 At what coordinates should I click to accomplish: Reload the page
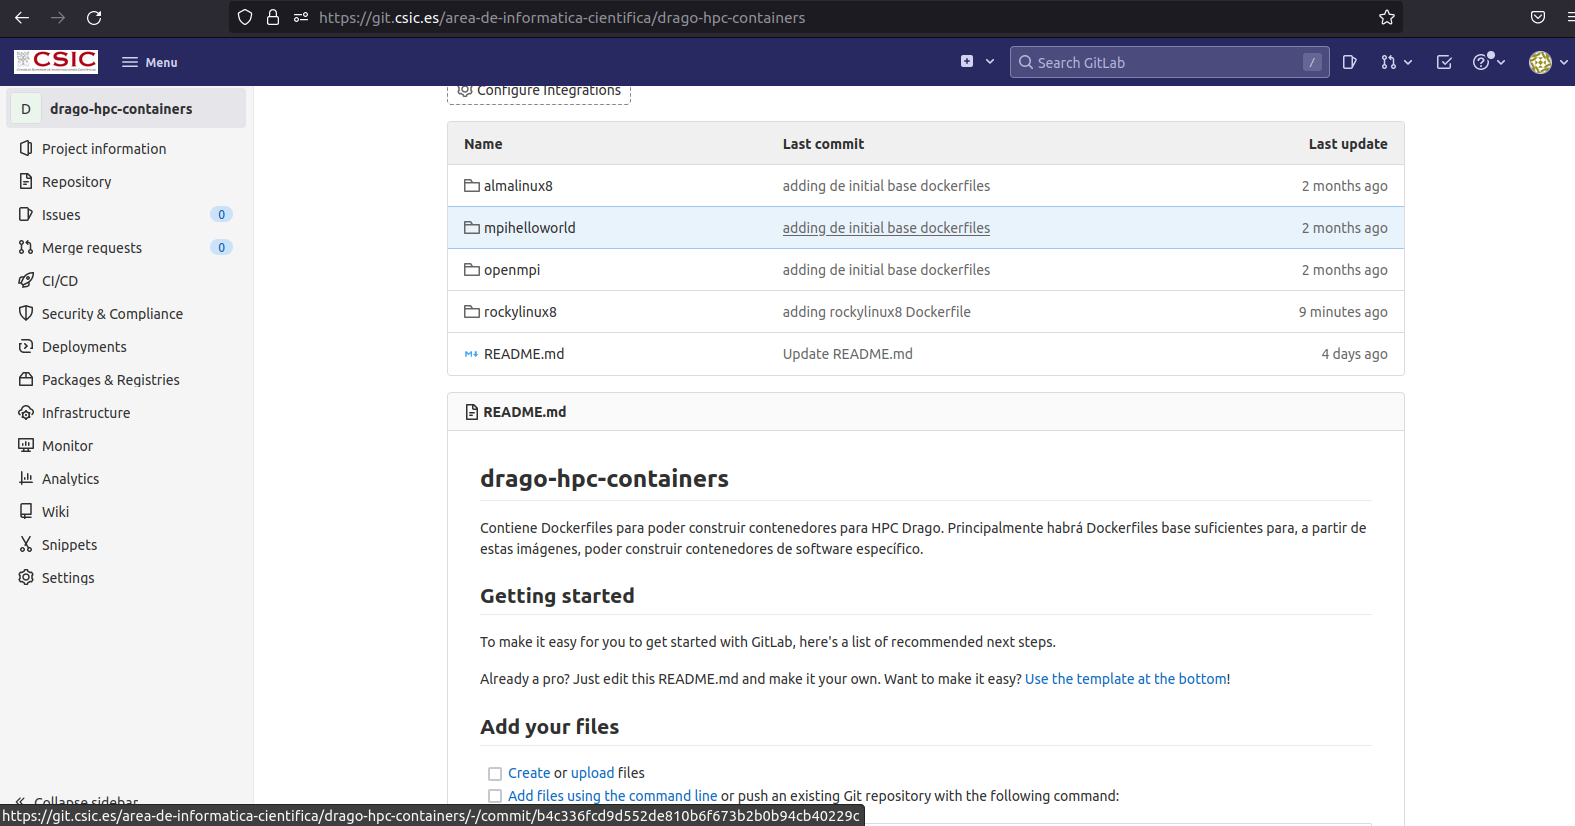[94, 17]
